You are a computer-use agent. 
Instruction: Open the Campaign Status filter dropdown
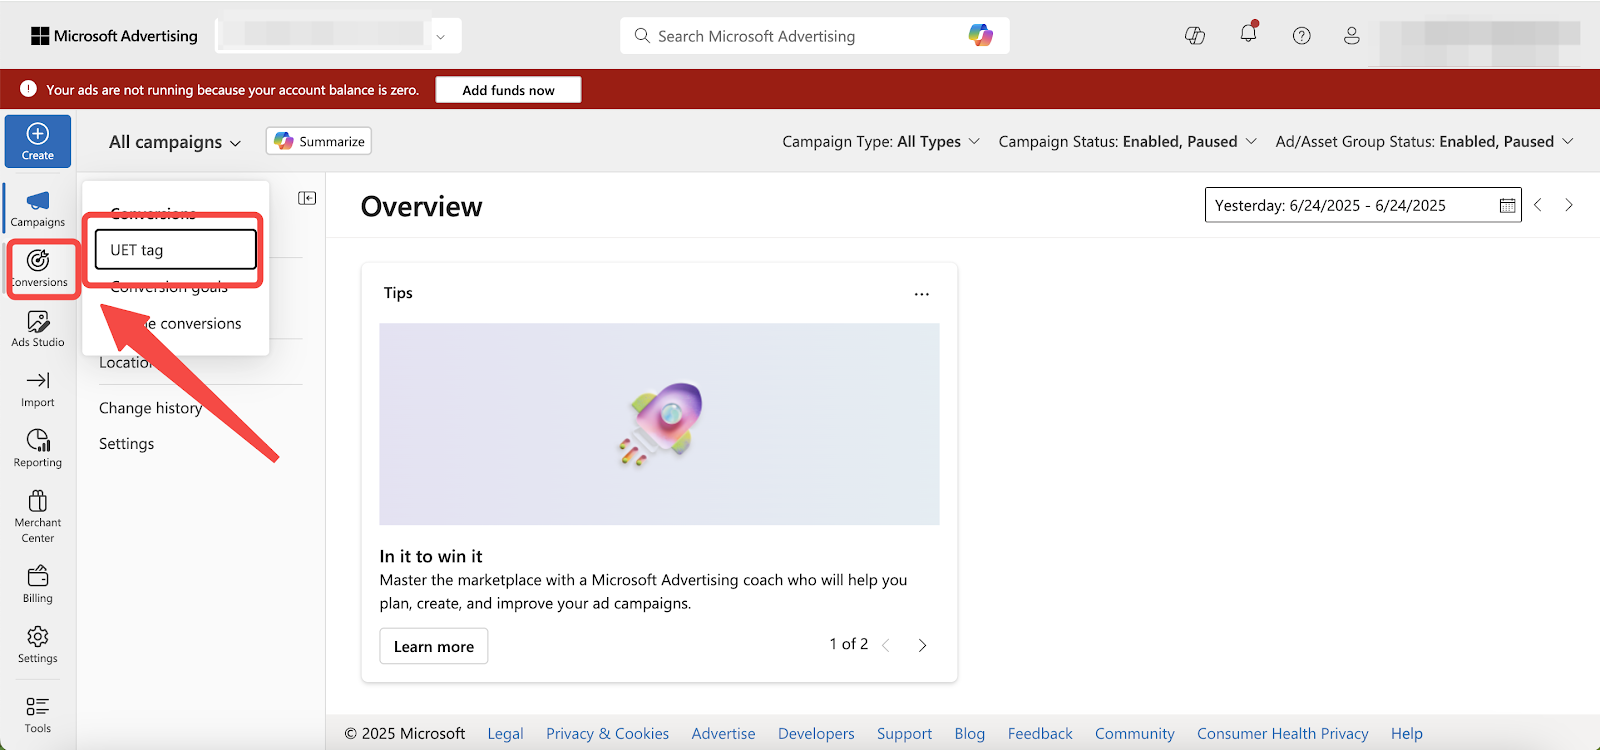1127,141
